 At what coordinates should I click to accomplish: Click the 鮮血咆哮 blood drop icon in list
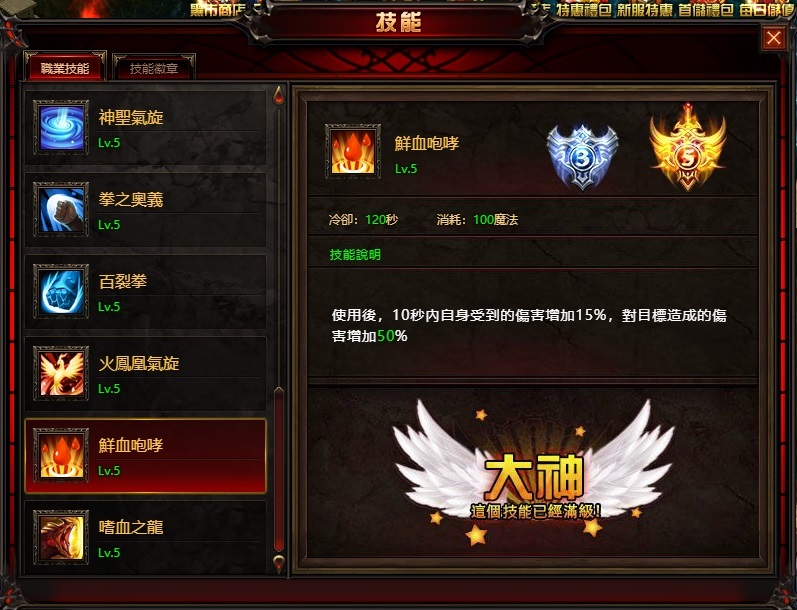(x=61, y=455)
